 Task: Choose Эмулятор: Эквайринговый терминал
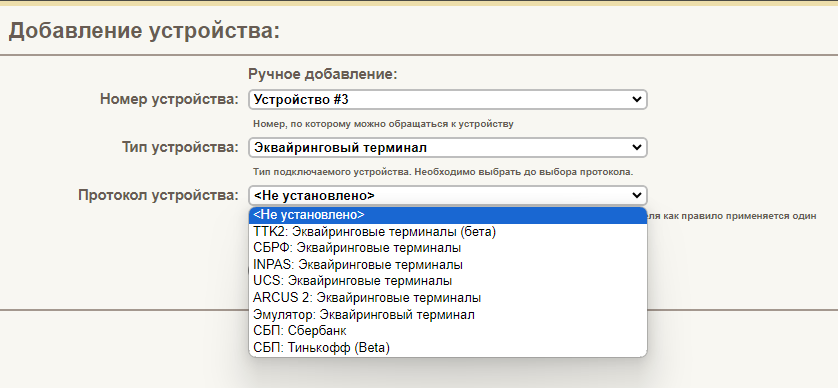[x=448, y=315]
